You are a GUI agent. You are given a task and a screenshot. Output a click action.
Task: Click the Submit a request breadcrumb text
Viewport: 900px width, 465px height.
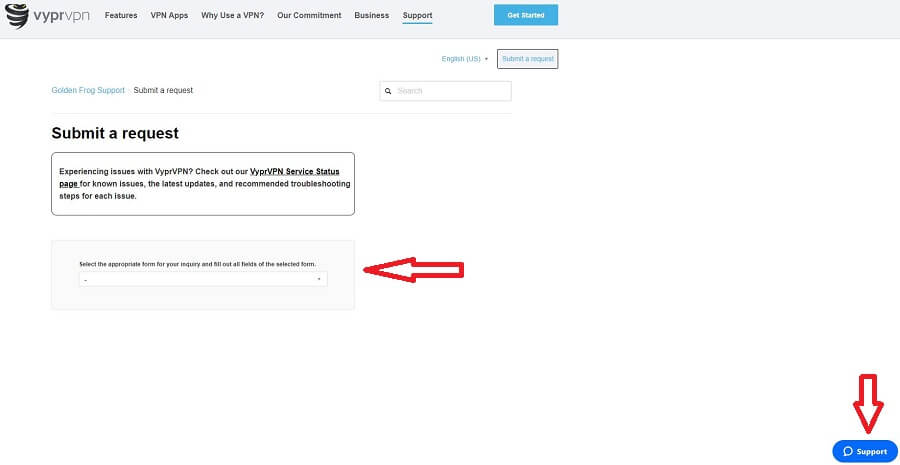pyautogui.click(x=163, y=91)
